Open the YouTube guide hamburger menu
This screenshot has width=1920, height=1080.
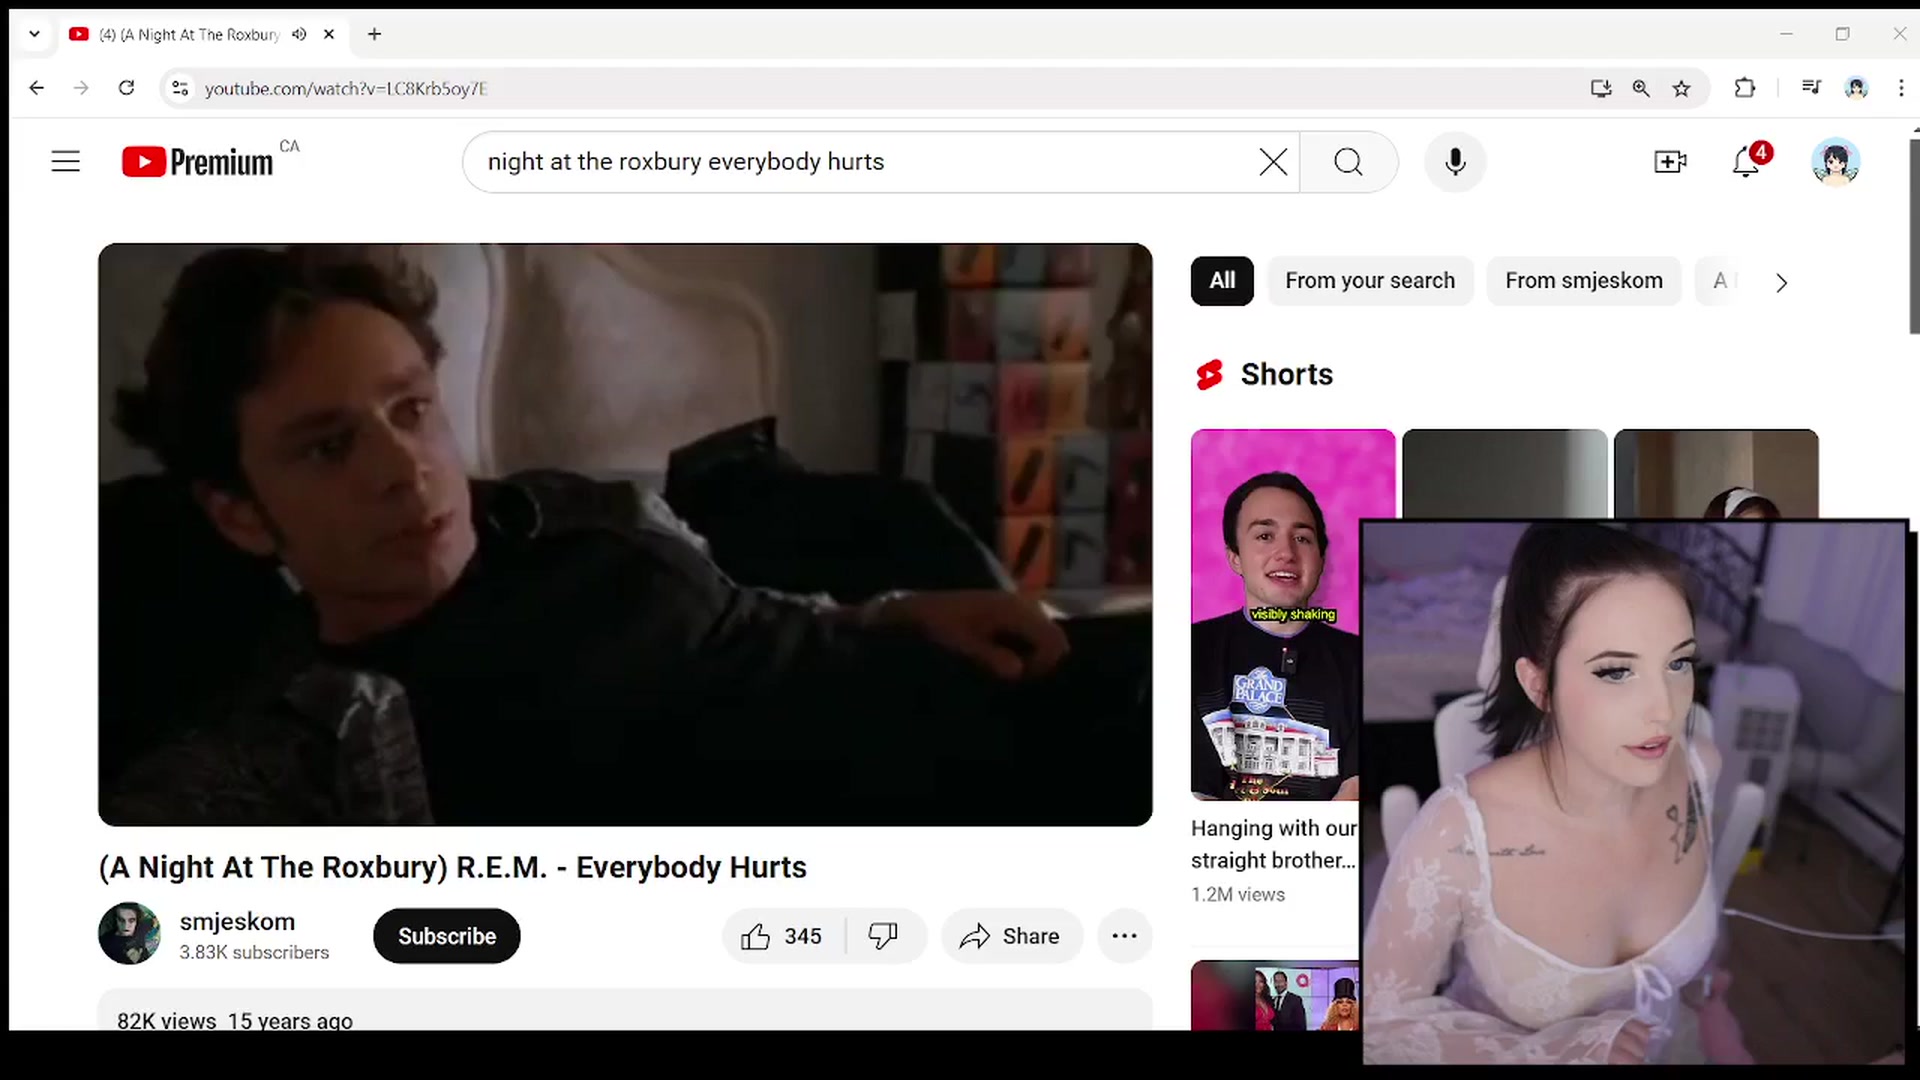(x=66, y=161)
